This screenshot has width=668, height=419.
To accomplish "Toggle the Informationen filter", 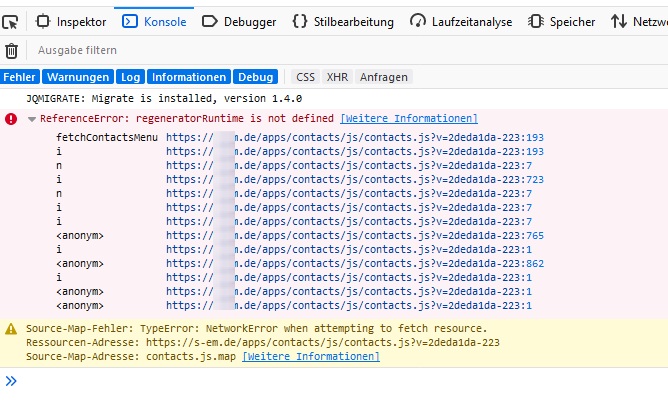I will (189, 77).
